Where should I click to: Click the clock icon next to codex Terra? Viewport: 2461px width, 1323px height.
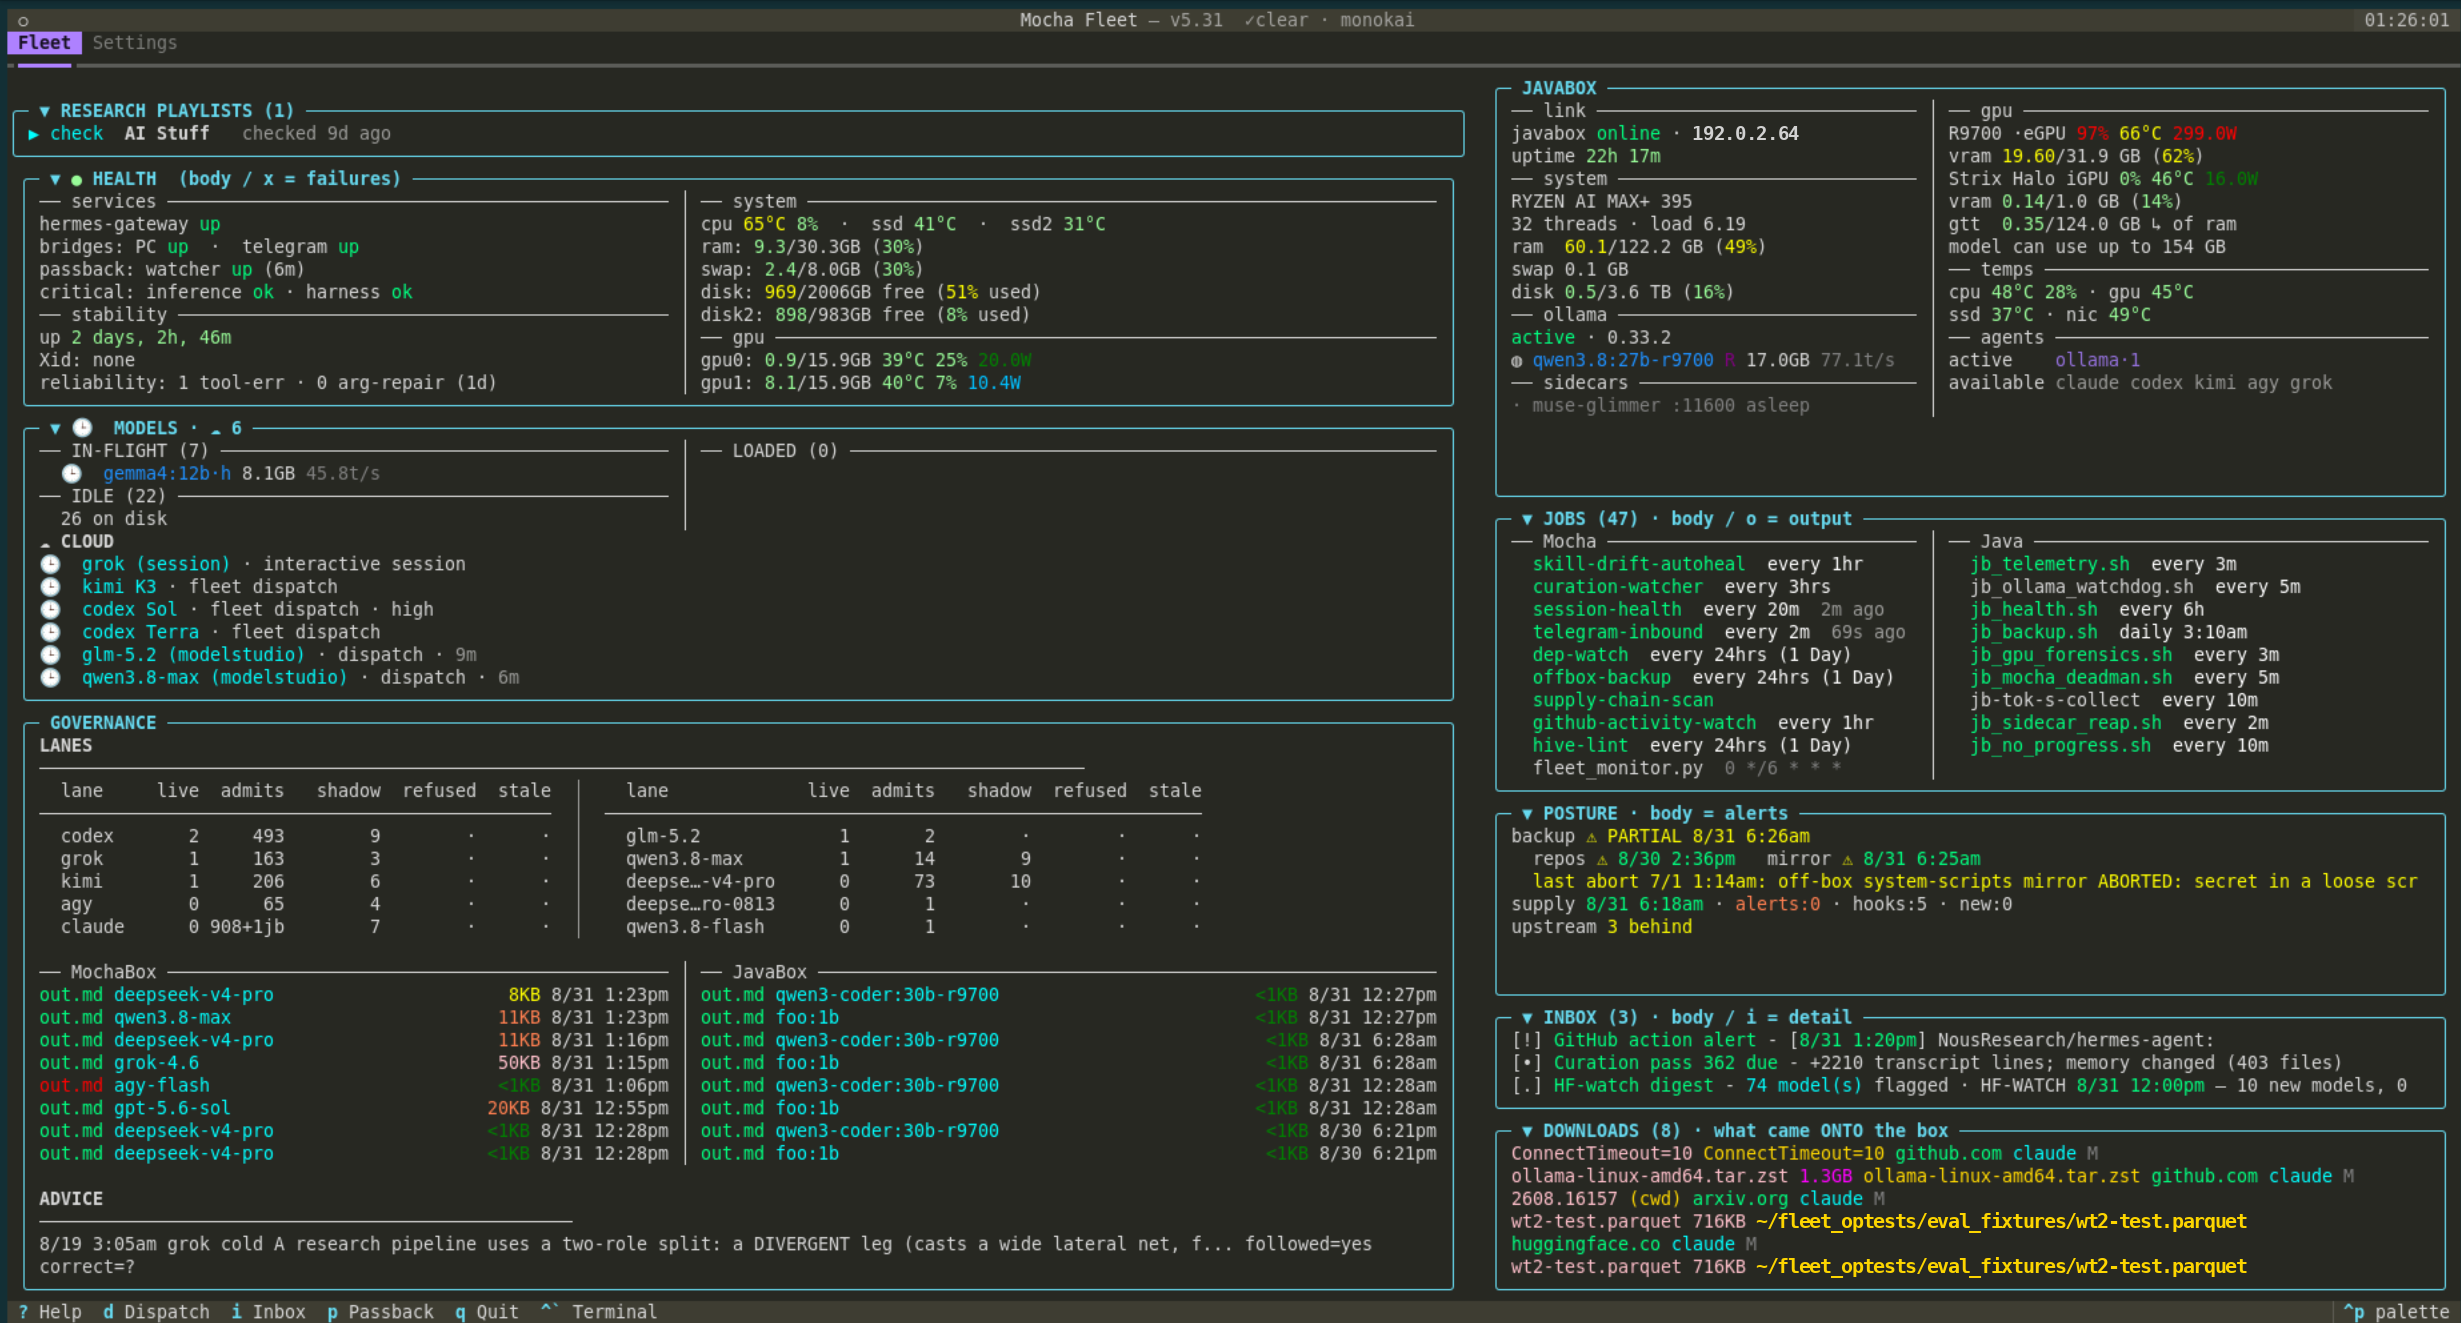(x=50, y=632)
